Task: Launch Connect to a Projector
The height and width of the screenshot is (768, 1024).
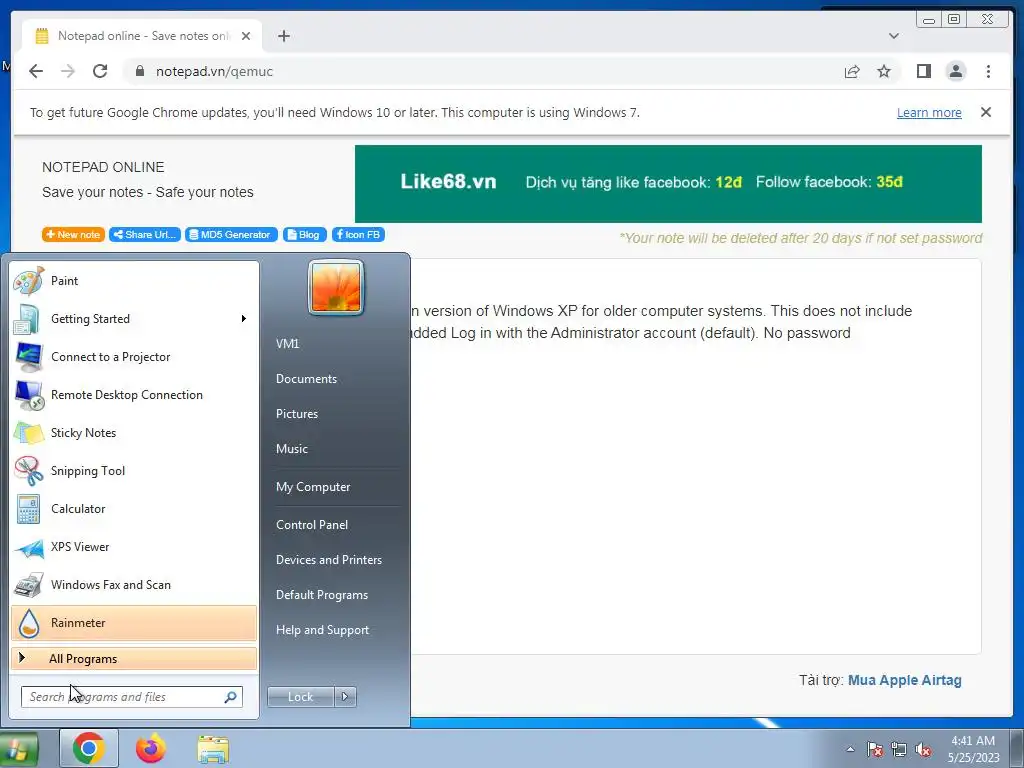Action: point(134,357)
